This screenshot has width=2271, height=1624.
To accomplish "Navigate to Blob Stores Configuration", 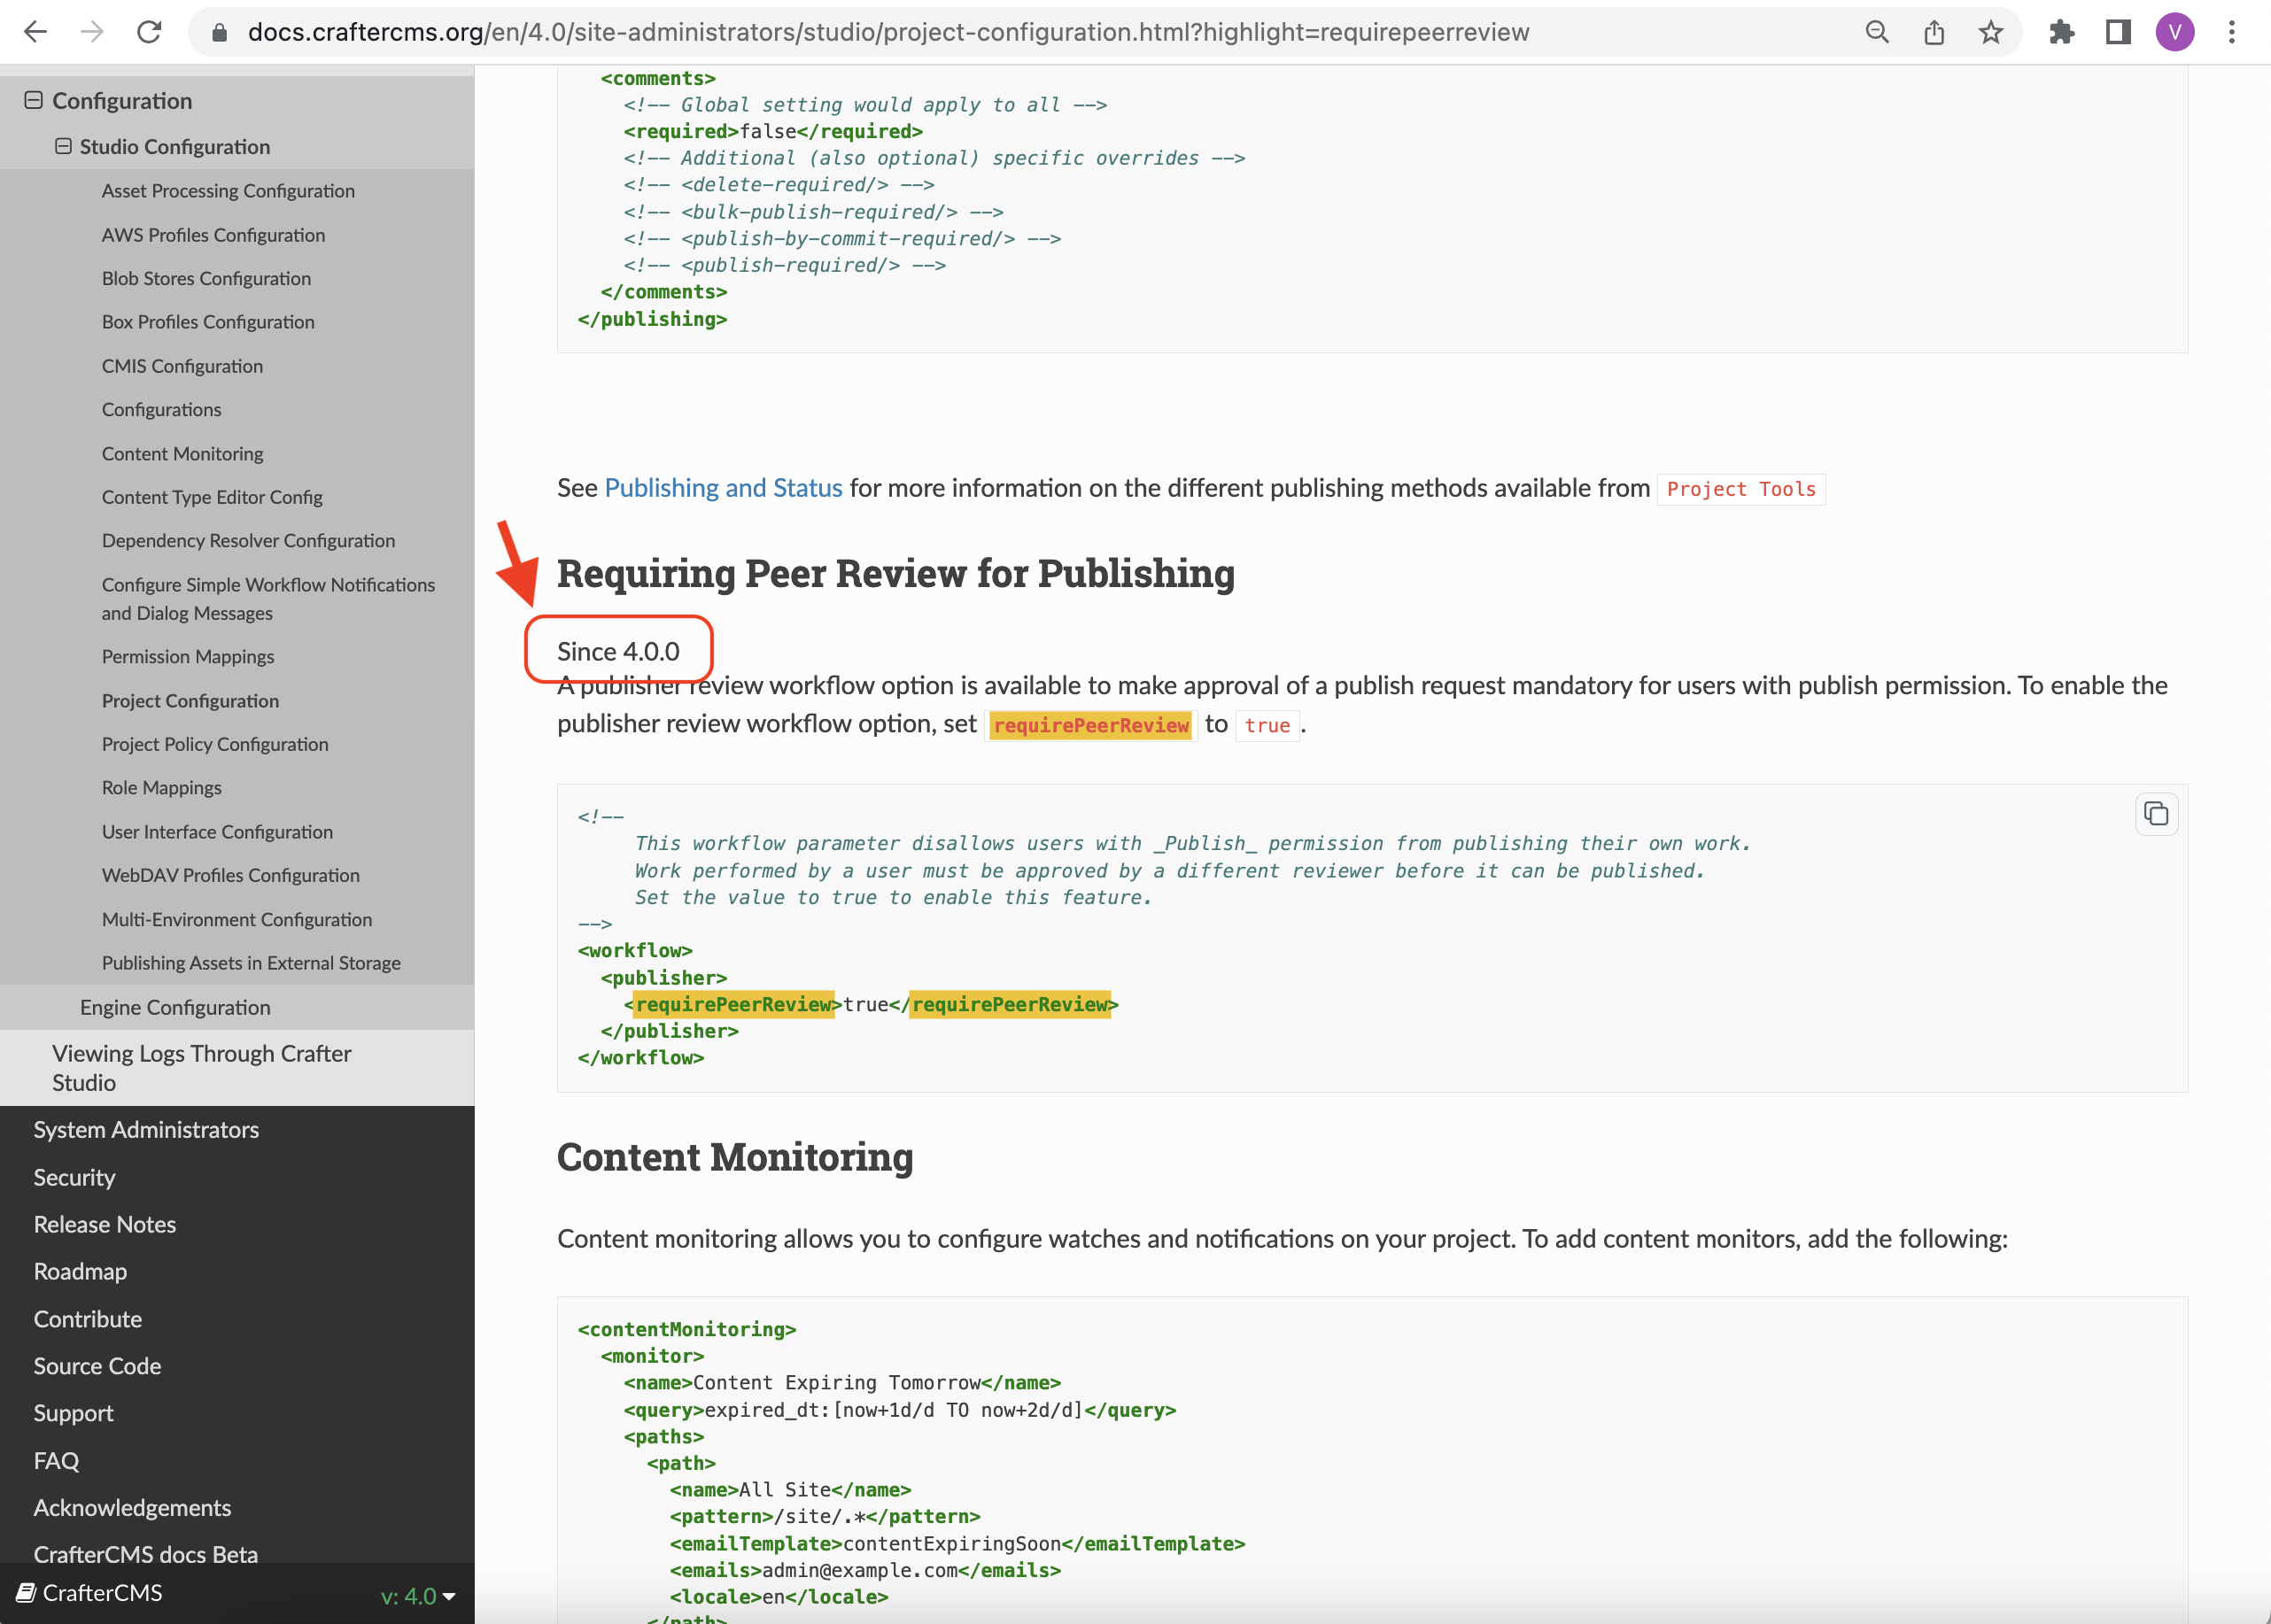I will (x=206, y=278).
